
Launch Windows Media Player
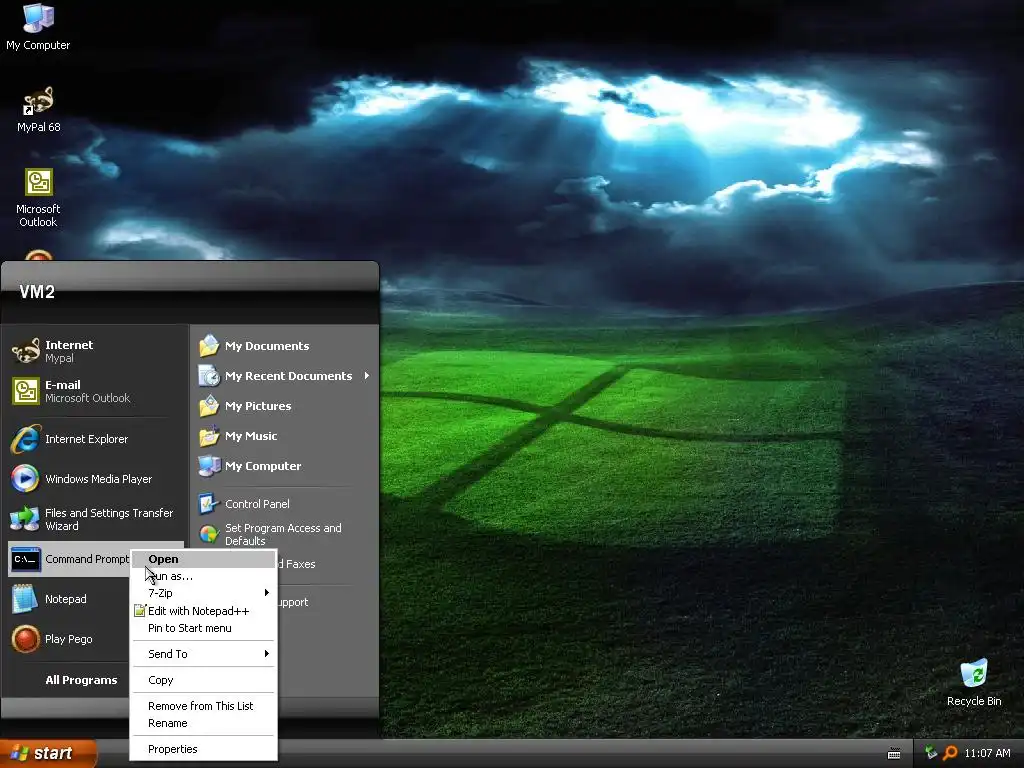pos(97,479)
